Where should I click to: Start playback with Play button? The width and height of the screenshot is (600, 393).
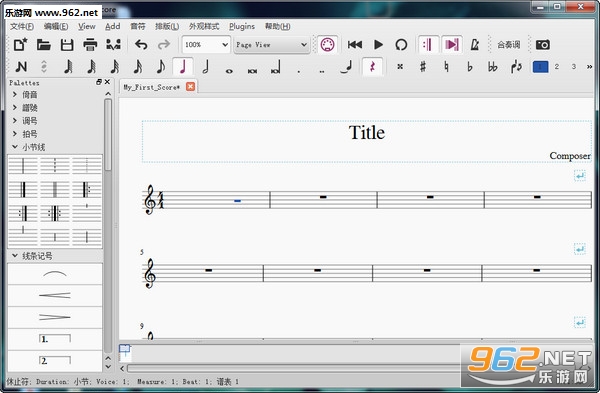378,45
